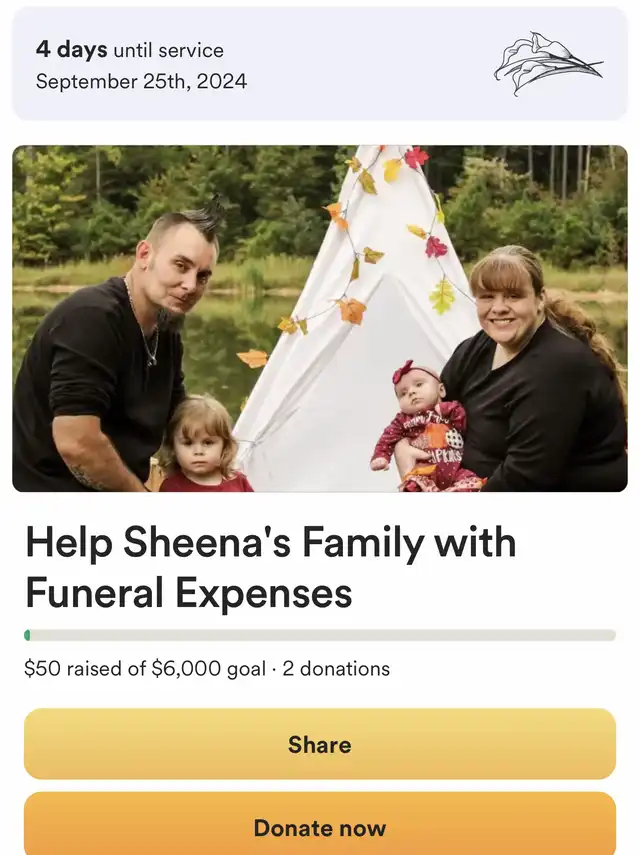Click the pale lavender service countdown banner
This screenshot has height=855, width=640.
[320, 64]
